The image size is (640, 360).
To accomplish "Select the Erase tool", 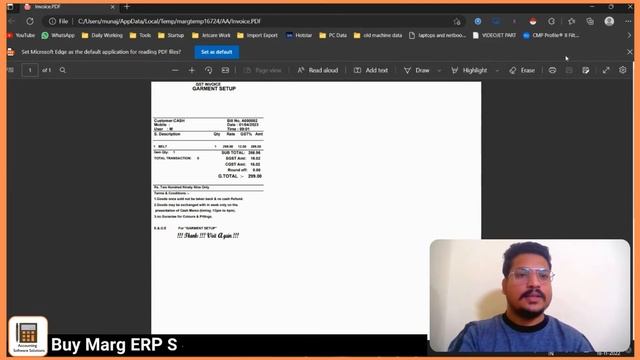I will 522,70.
